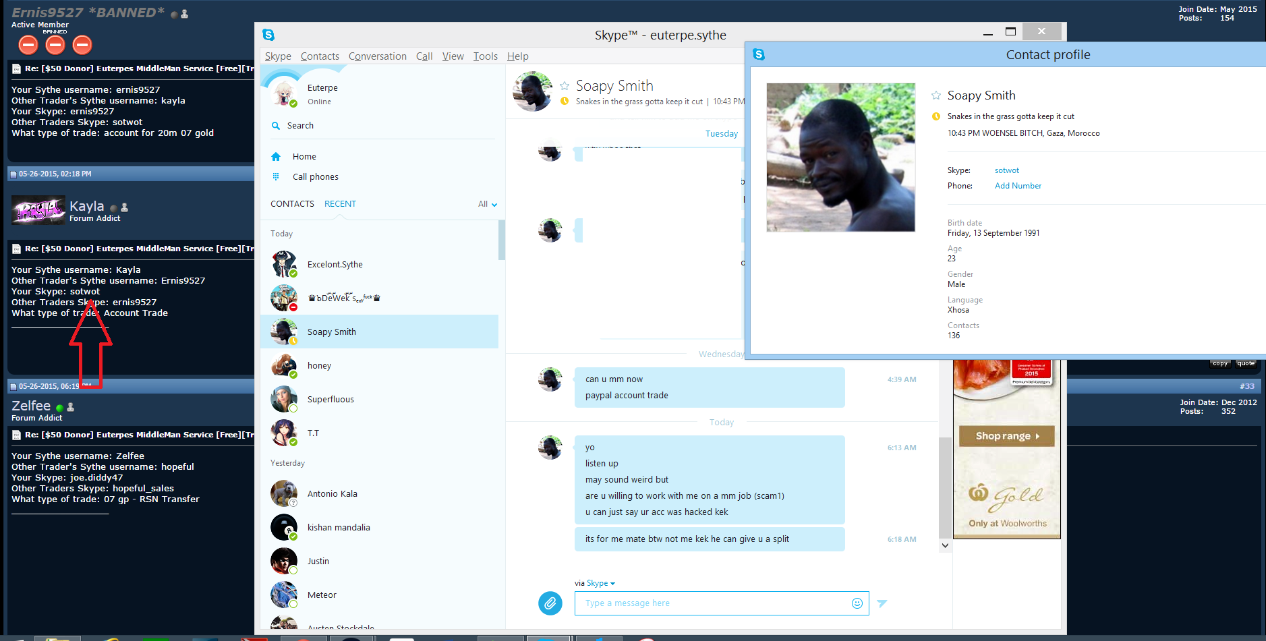Open the Skype menu
The width and height of the screenshot is (1266, 641).
point(277,56)
